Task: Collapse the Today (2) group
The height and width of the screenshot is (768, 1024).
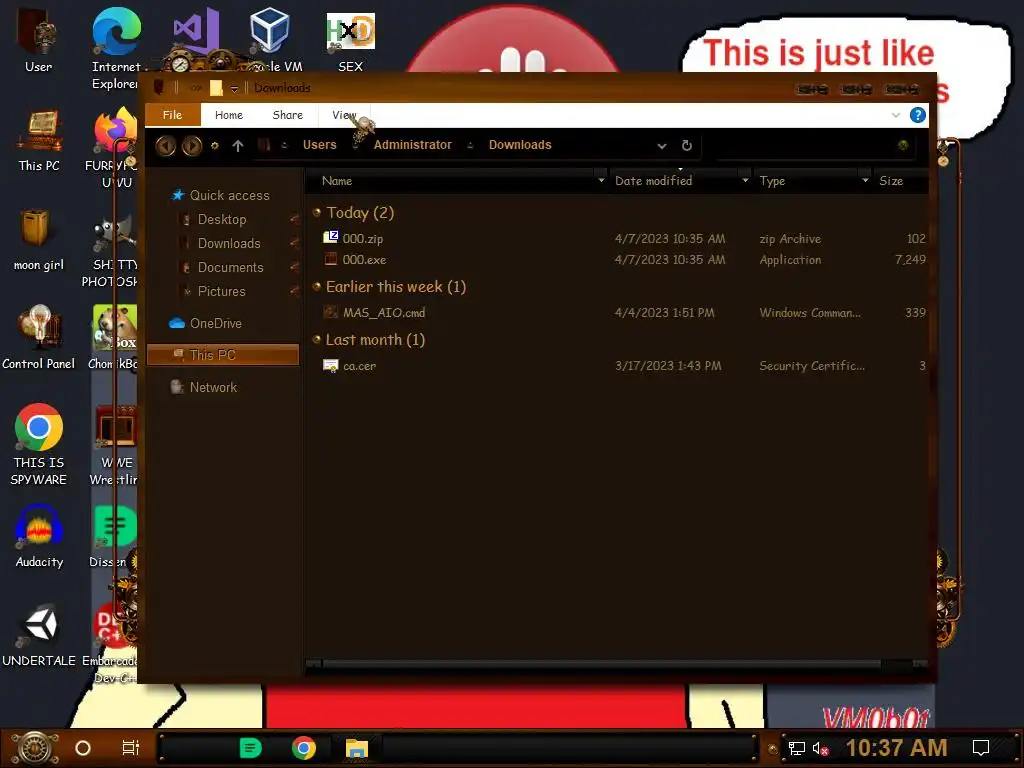Action: coord(317,212)
